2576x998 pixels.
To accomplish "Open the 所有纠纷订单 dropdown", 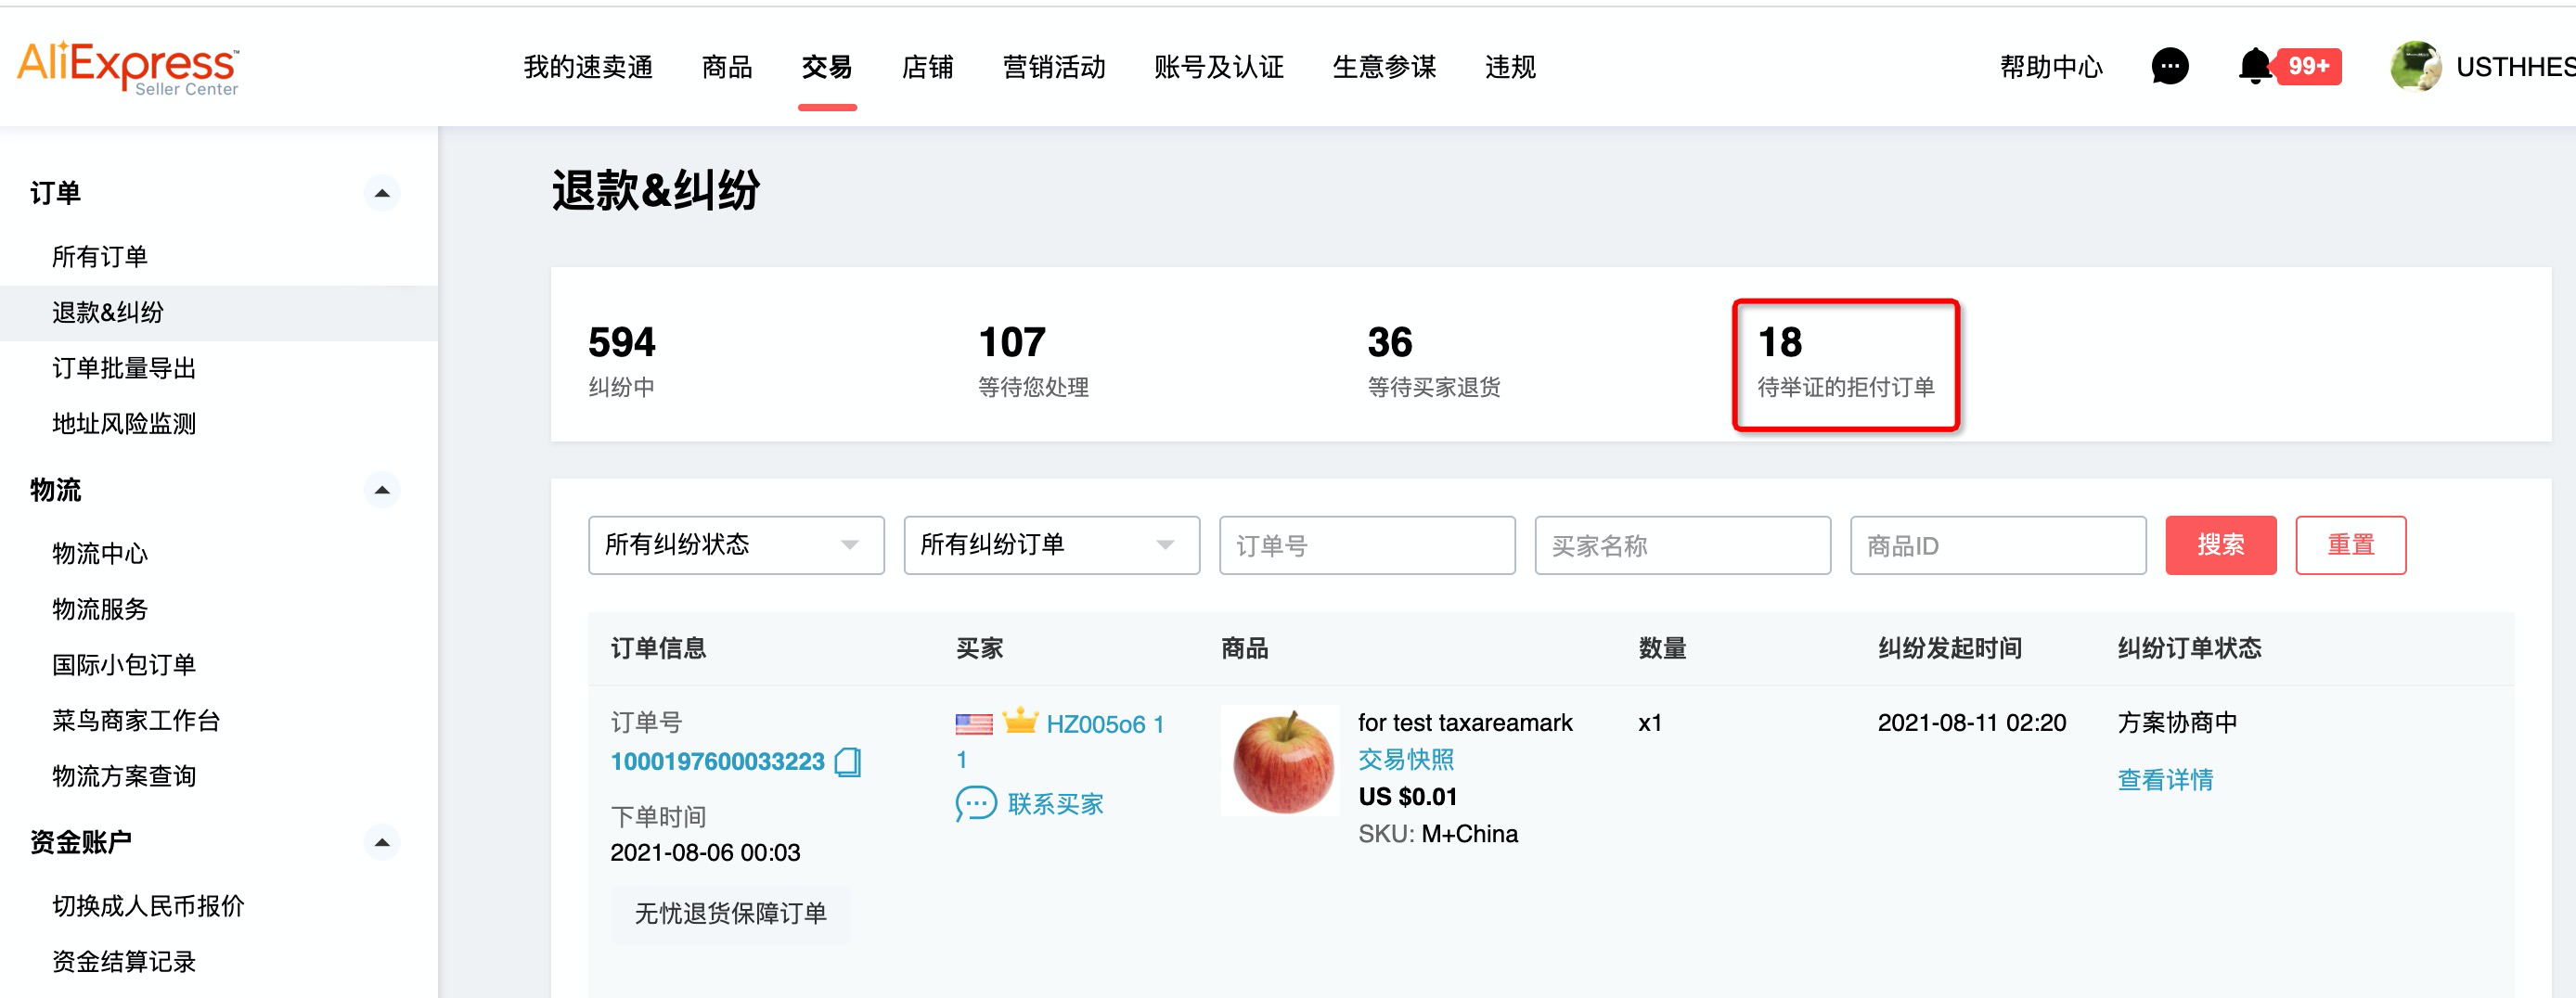I will click(1051, 545).
